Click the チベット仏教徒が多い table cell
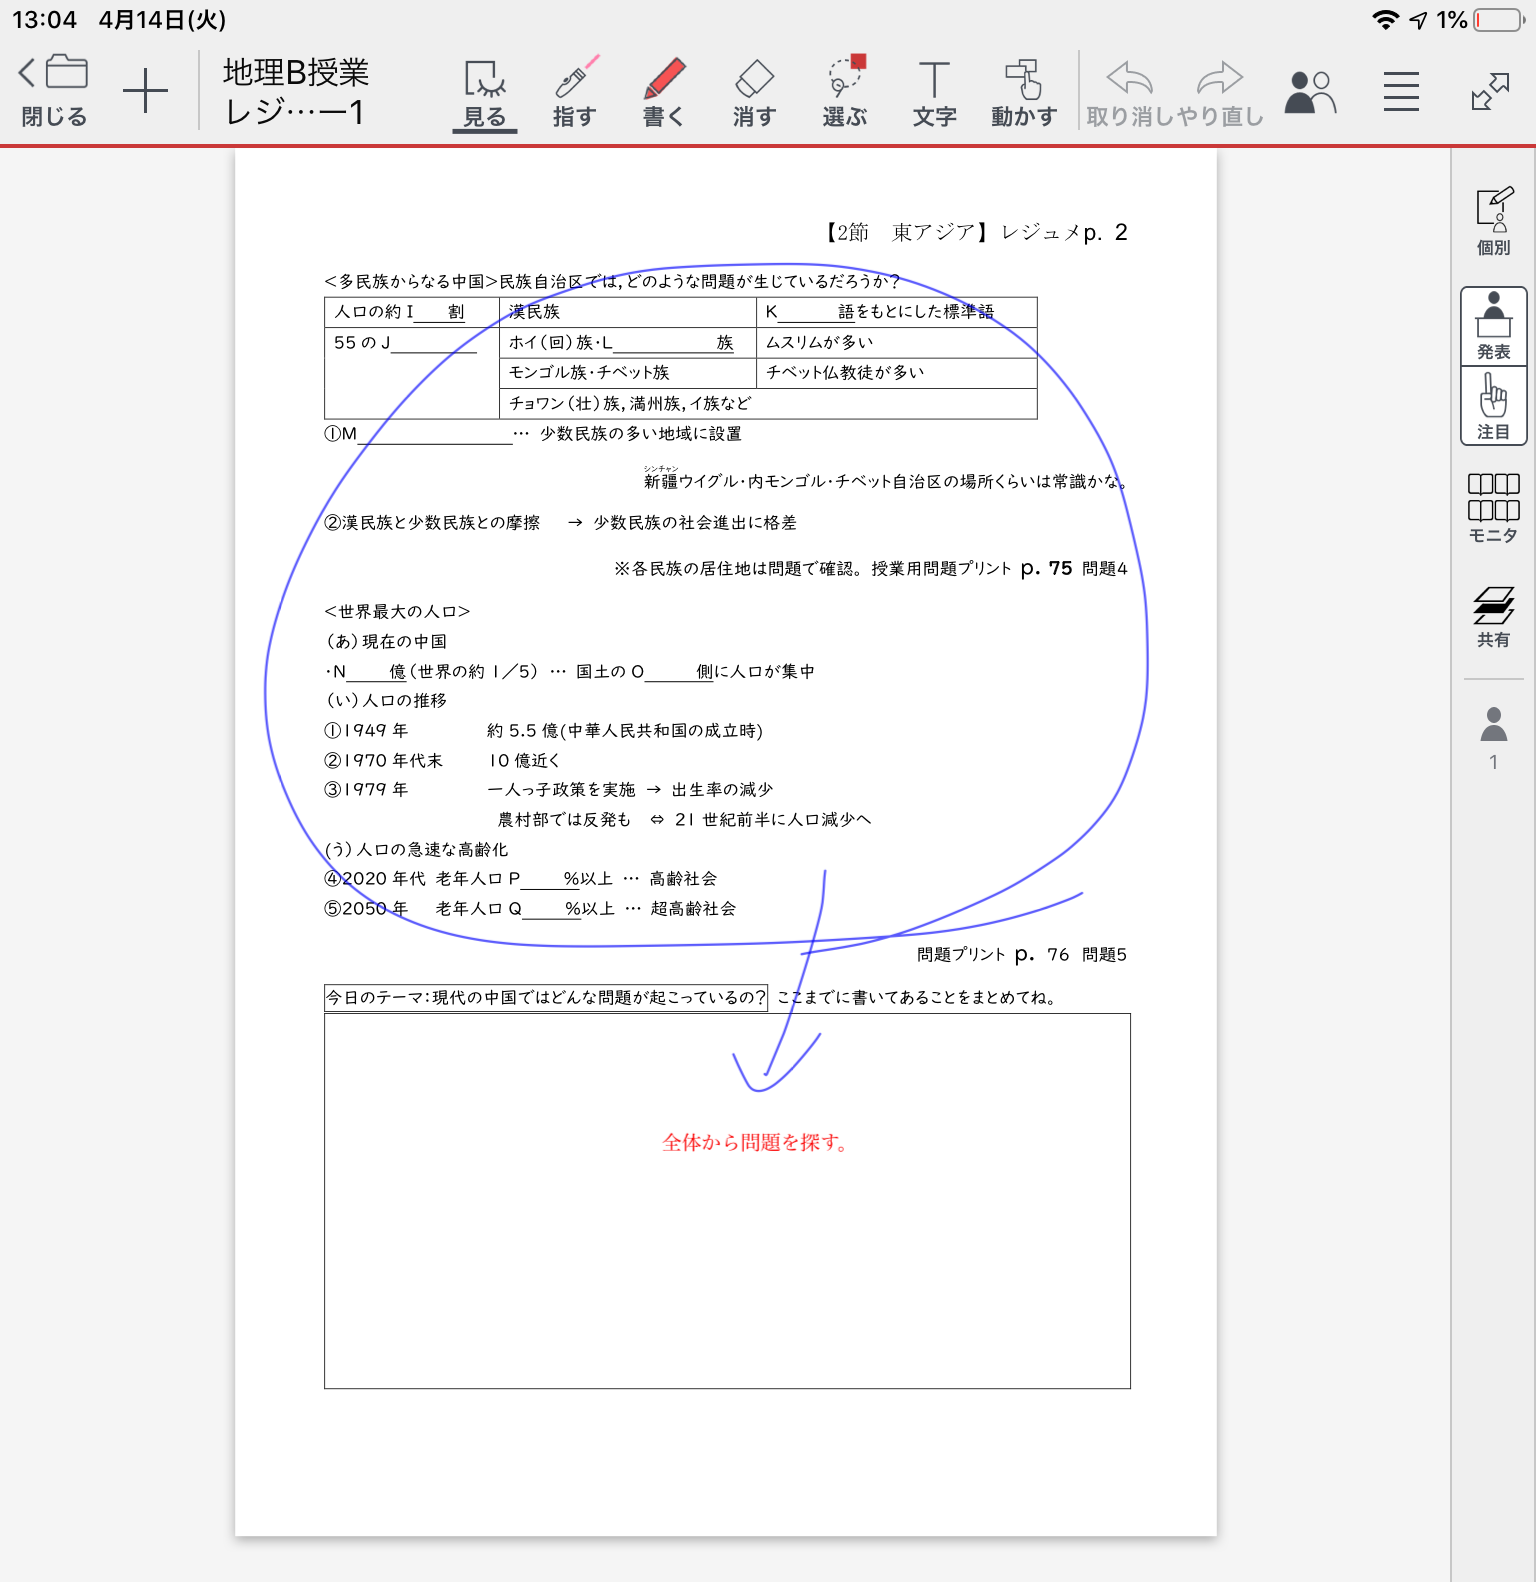The width and height of the screenshot is (1536, 1582). pos(896,372)
